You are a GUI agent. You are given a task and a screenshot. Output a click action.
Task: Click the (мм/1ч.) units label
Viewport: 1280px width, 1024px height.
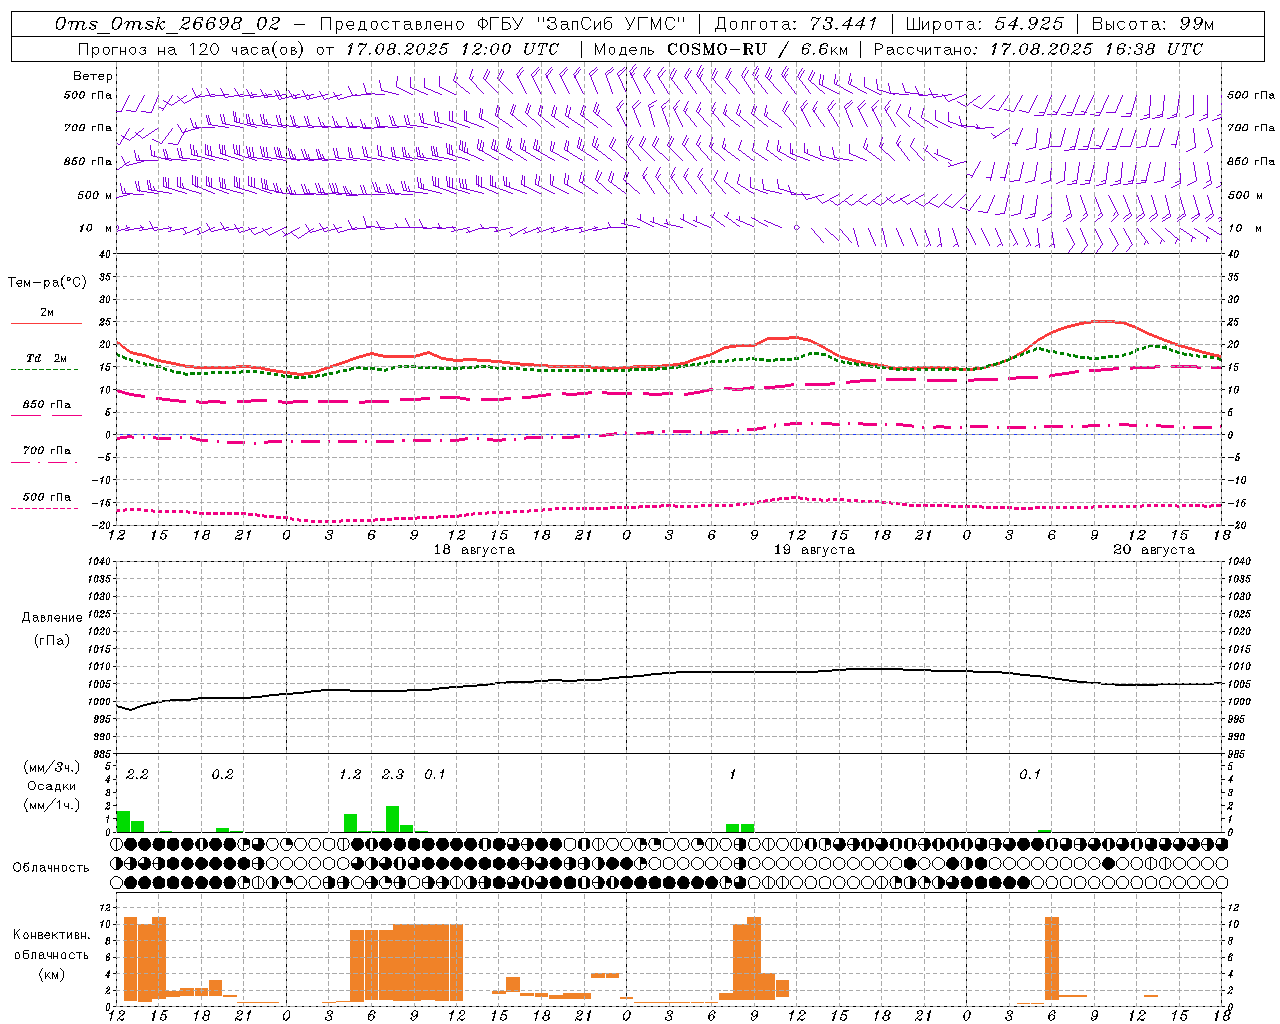pos(51,805)
